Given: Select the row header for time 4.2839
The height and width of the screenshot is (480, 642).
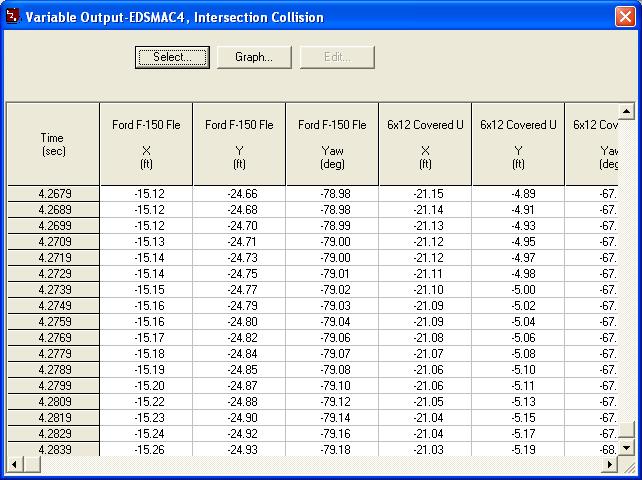Looking at the screenshot, I should point(53,450).
